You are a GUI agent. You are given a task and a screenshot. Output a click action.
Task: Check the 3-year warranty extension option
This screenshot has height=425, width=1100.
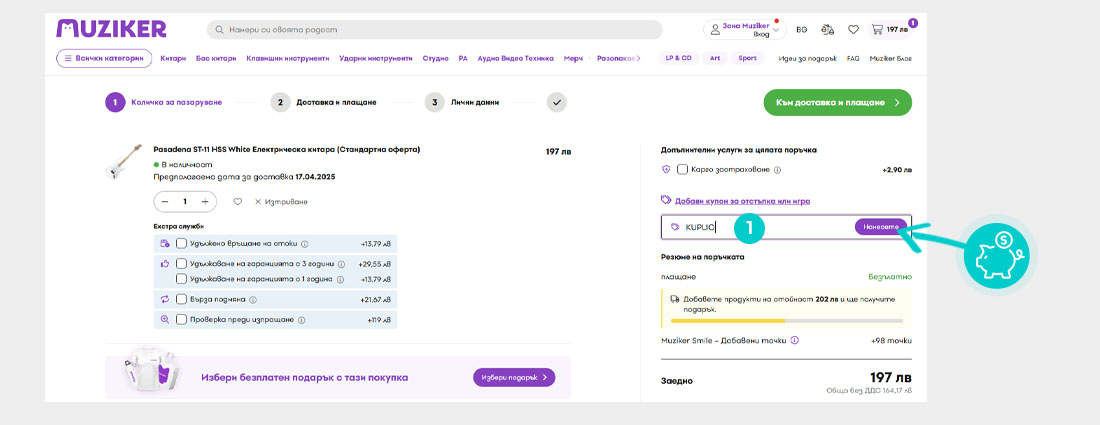pyautogui.click(x=181, y=264)
